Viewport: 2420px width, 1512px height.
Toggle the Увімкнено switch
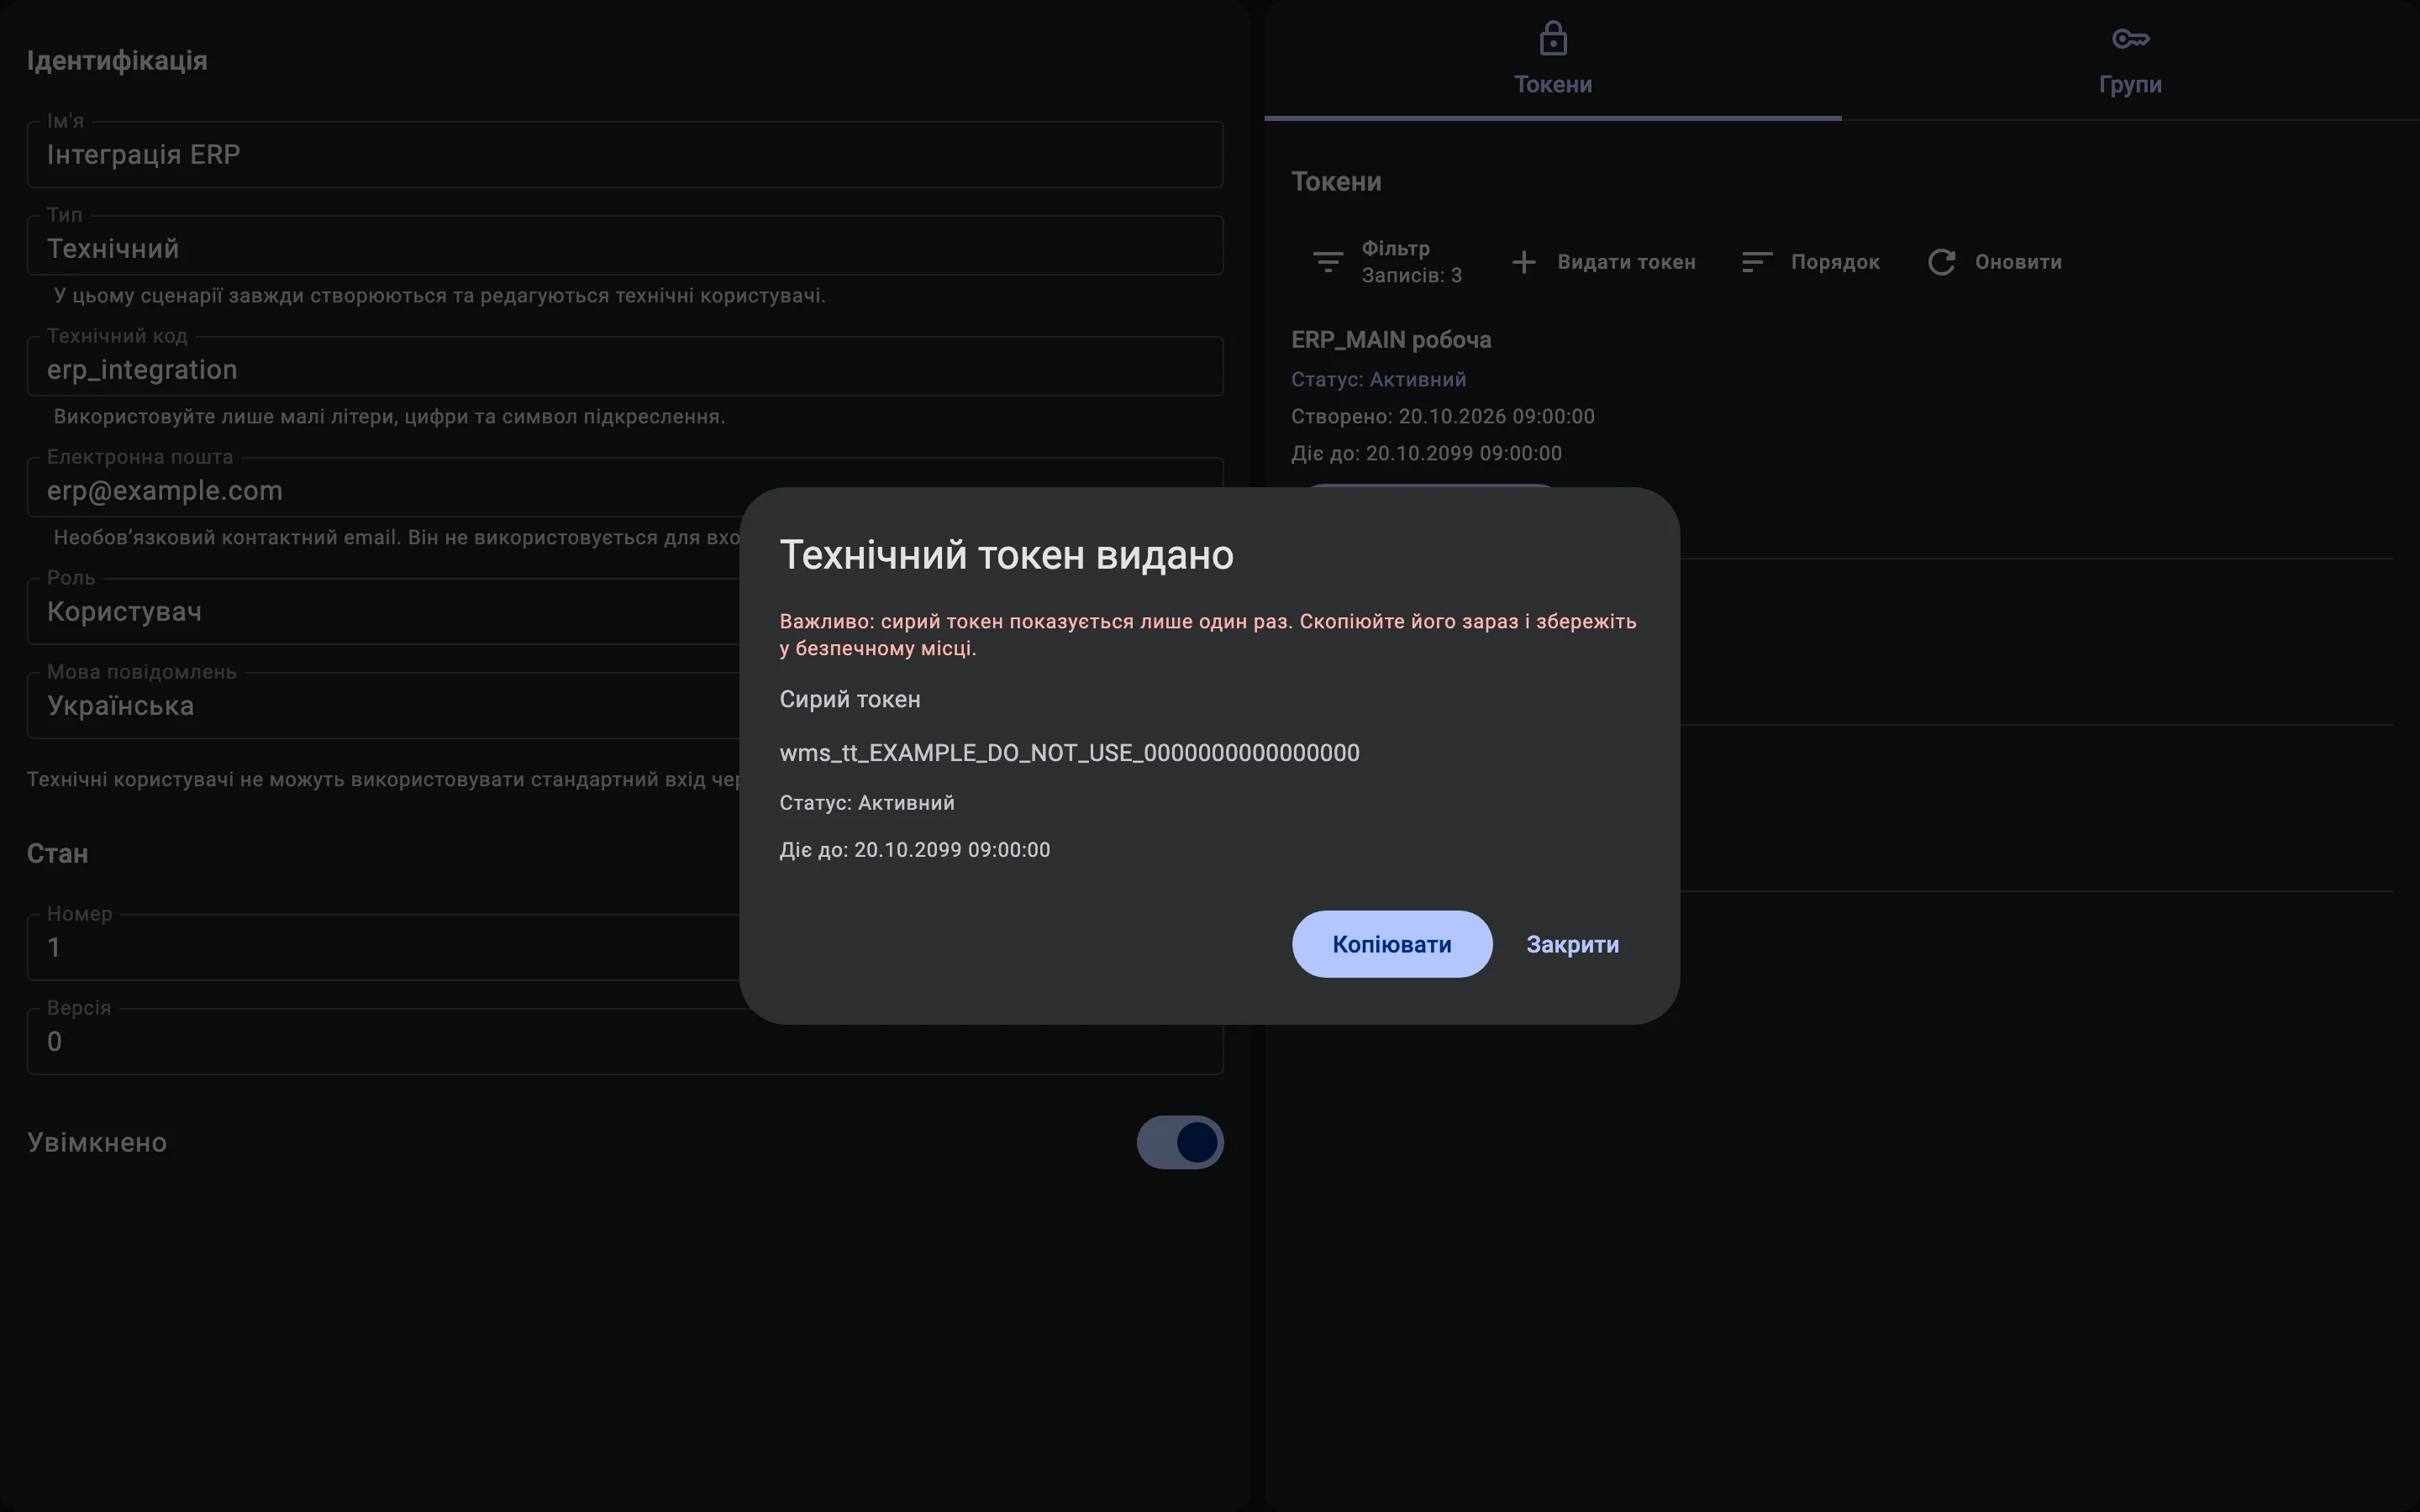[1179, 1142]
